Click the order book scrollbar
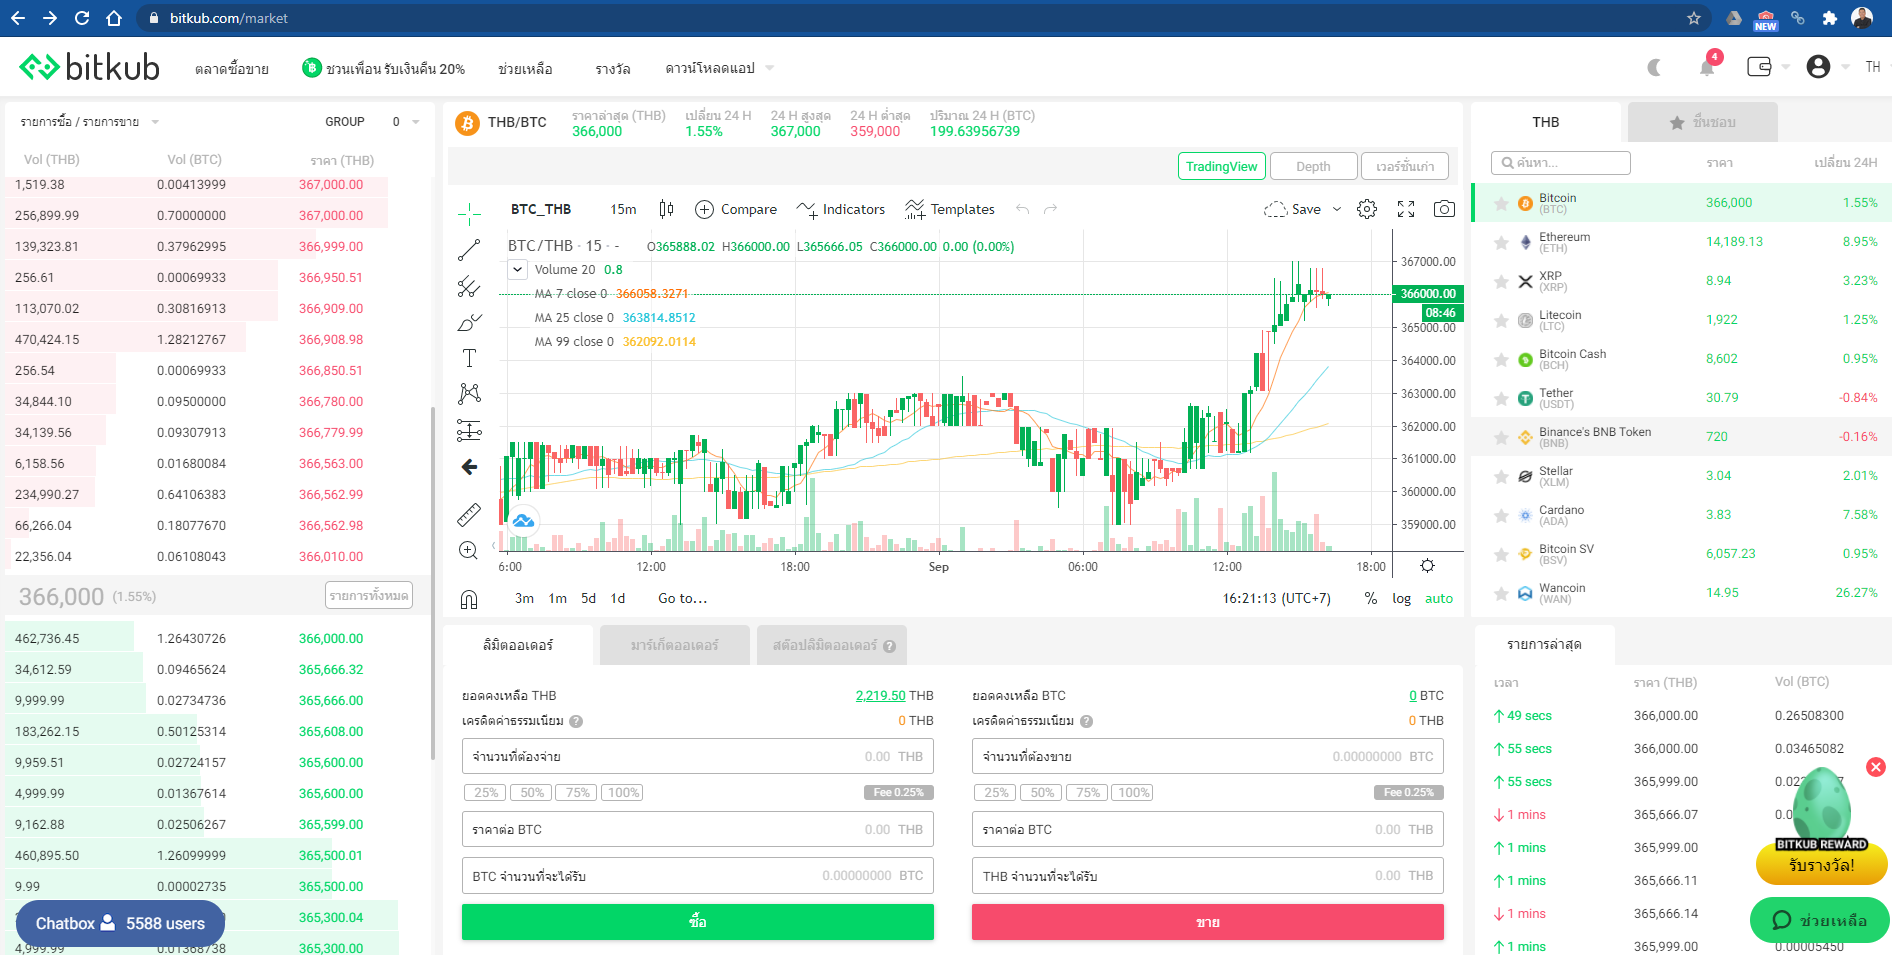The image size is (1892, 955). click(433, 582)
